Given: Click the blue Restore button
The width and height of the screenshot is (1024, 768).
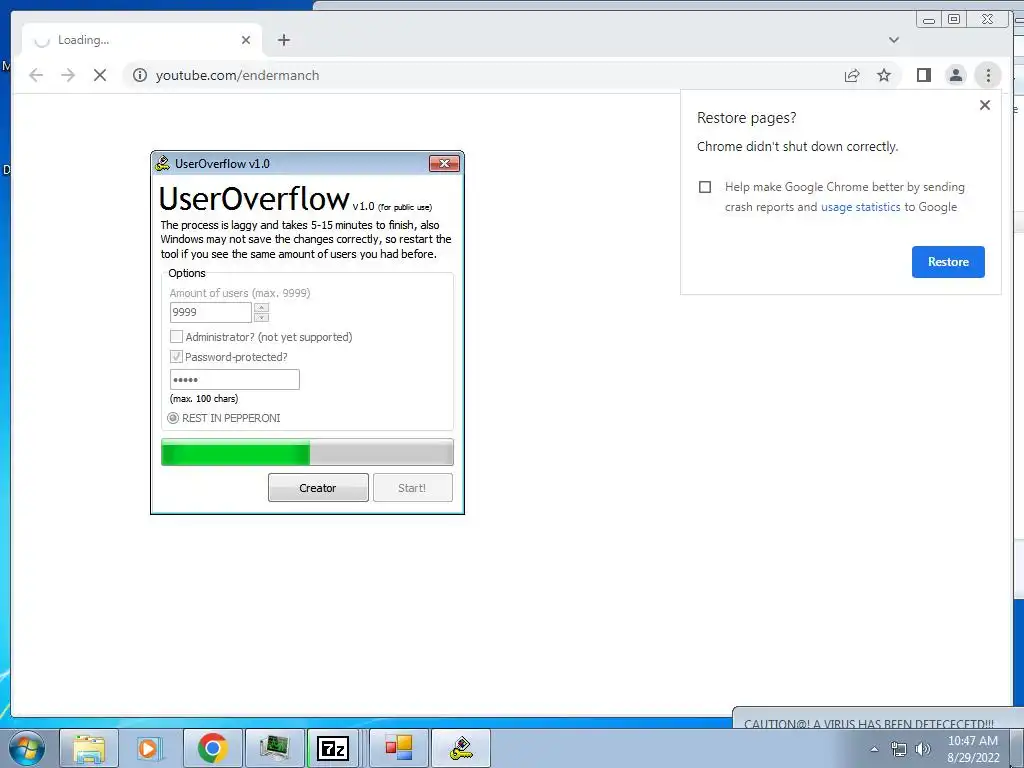Looking at the screenshot, I should (x=948, y=262).
